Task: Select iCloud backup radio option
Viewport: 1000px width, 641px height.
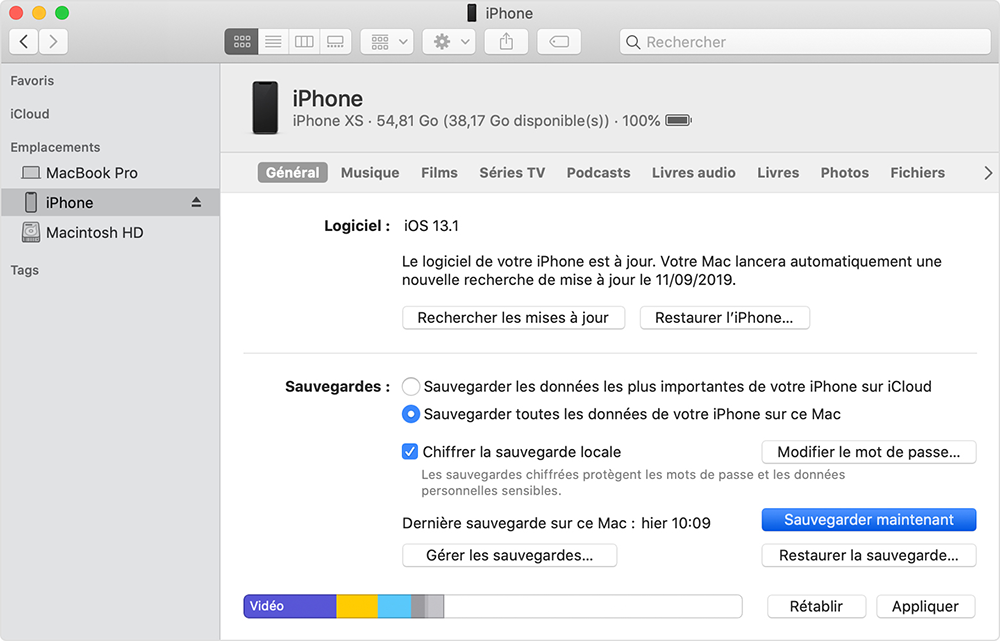Action: pyautogui.click(x=411, y=386)
